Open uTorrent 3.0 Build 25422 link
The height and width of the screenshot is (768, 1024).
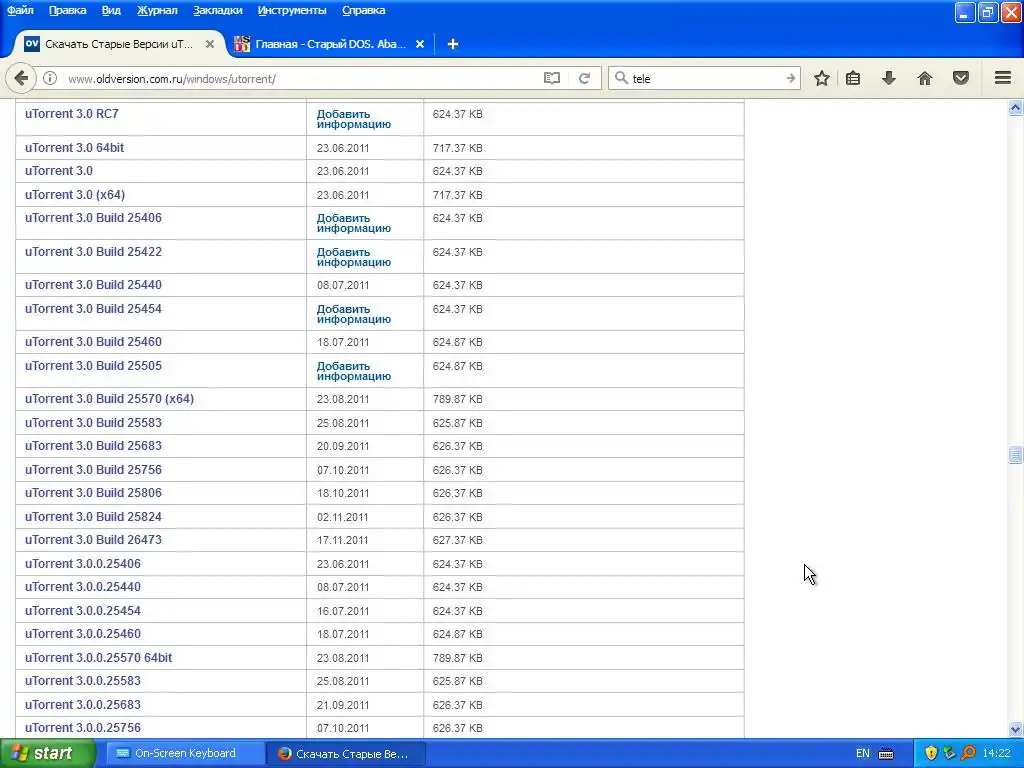click(93, 251)
